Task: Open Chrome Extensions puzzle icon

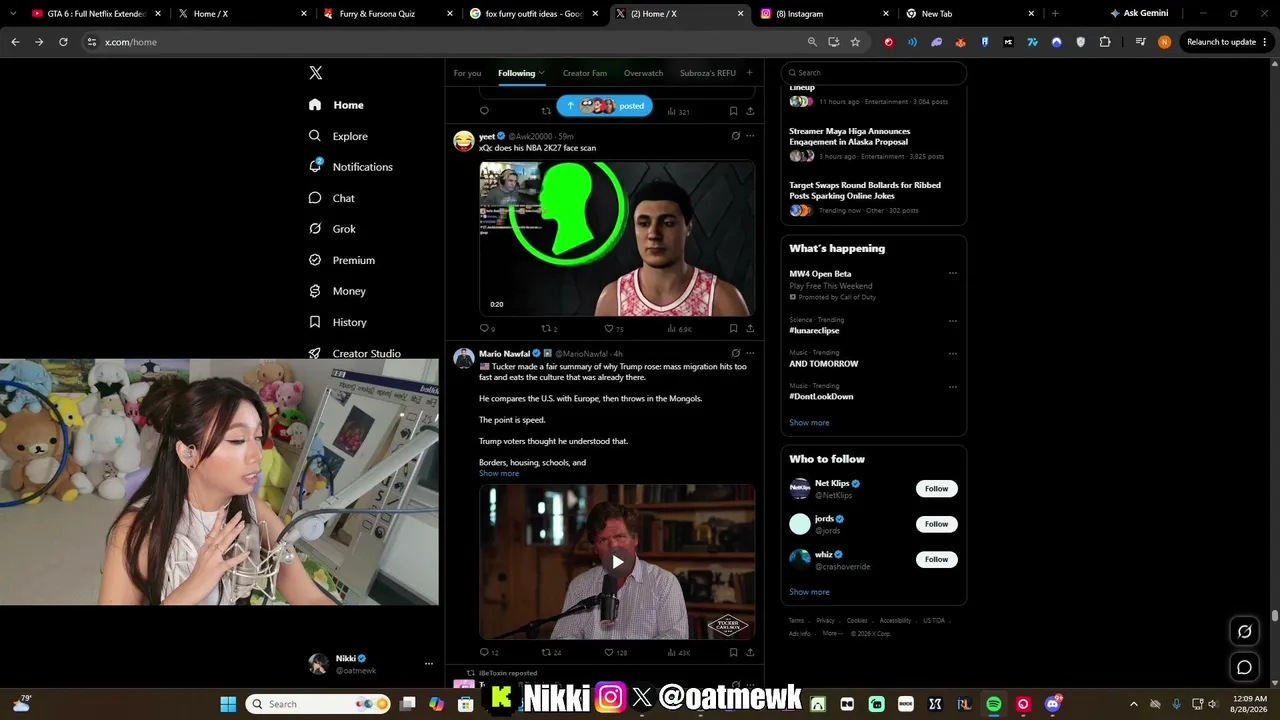Action: (x=1105, y=42)
